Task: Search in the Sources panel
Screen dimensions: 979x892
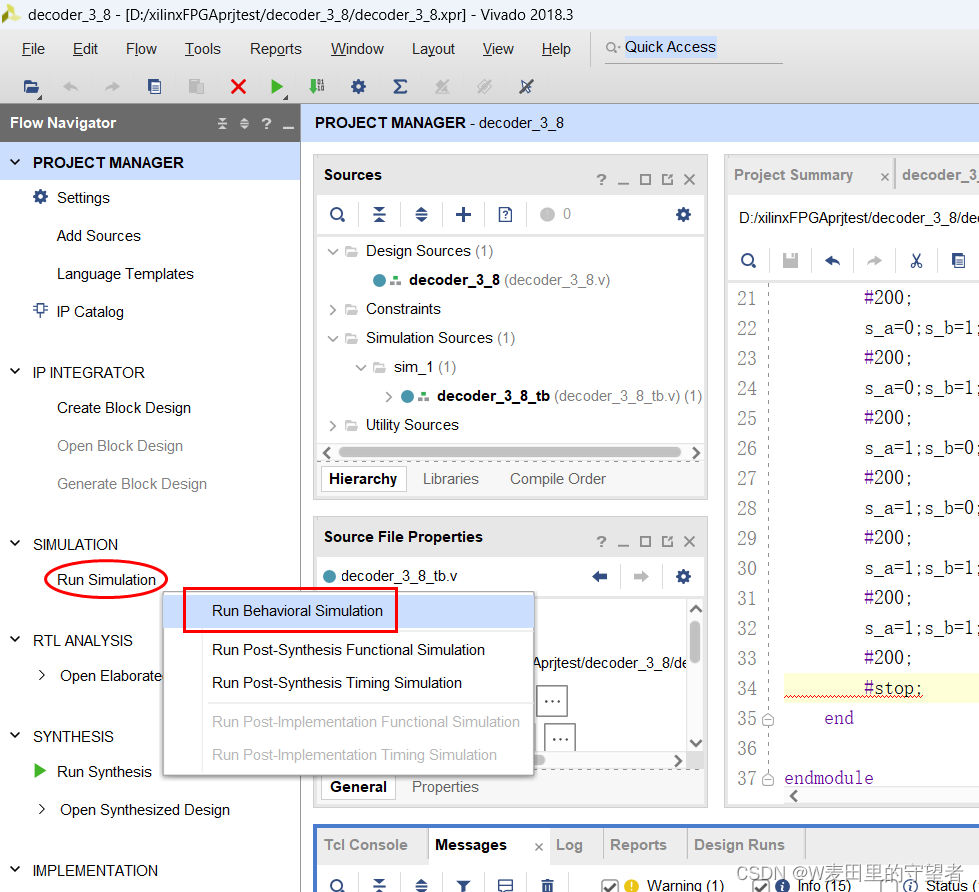Action: coord(337,215)
